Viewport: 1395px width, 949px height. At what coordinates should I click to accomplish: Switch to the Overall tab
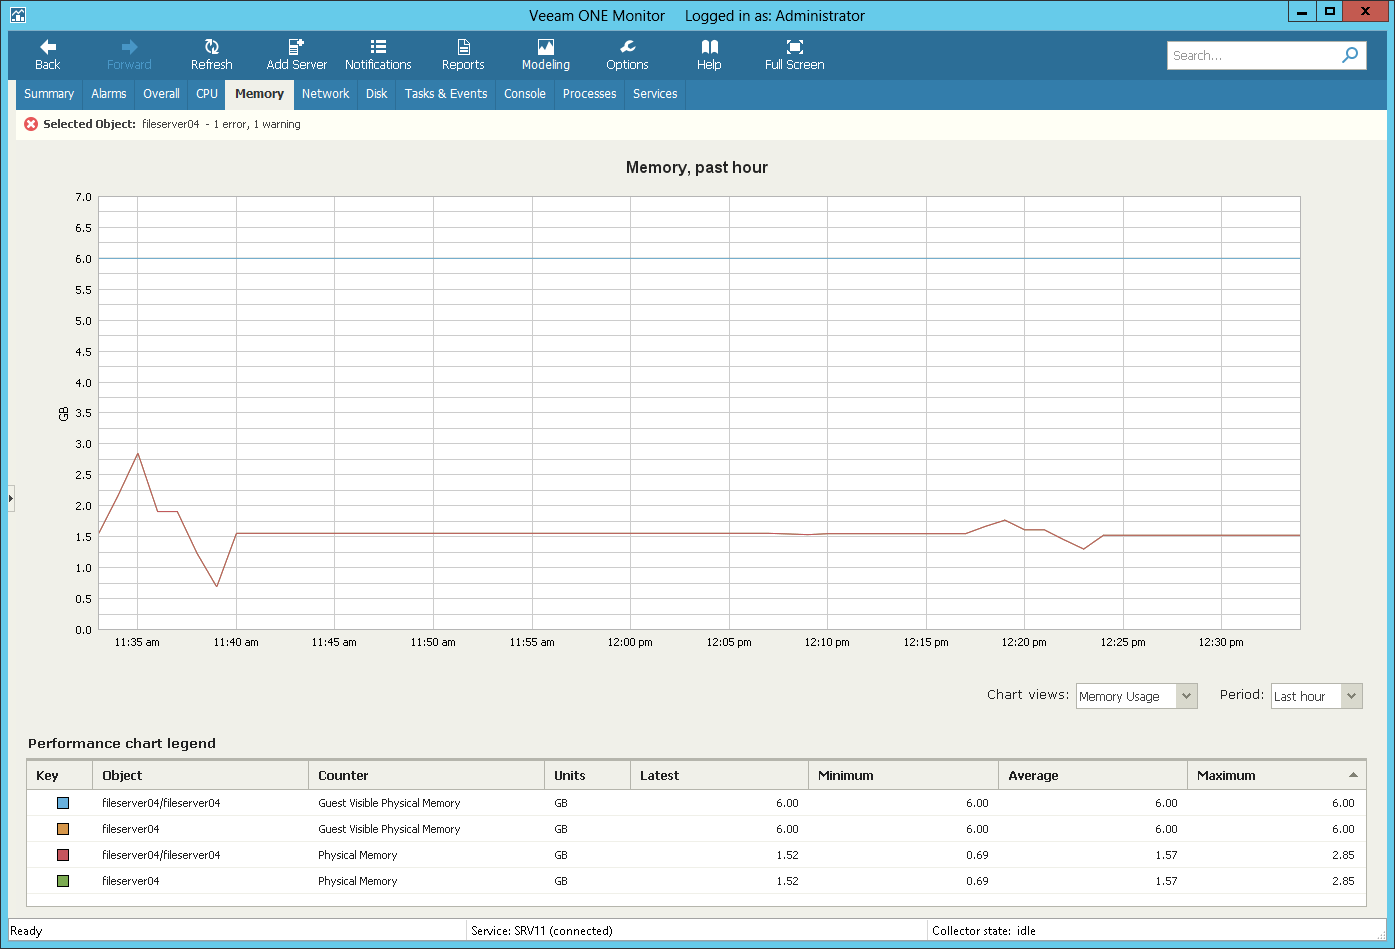coord(161,94)
